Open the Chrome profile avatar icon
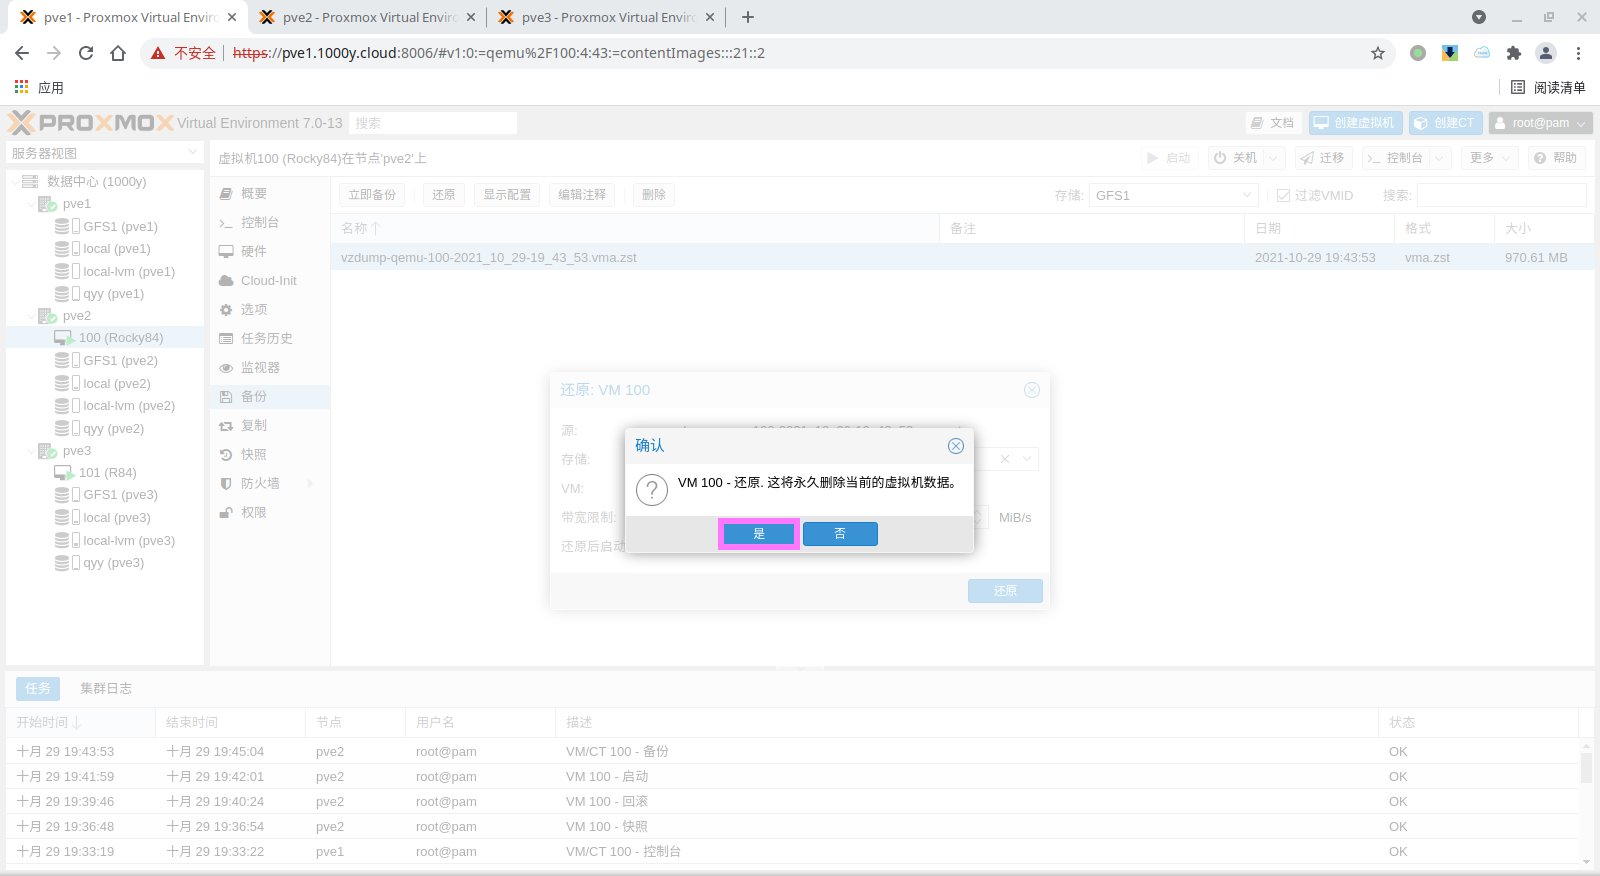This screenshot has width=1600, height=876. (1545, 53)
